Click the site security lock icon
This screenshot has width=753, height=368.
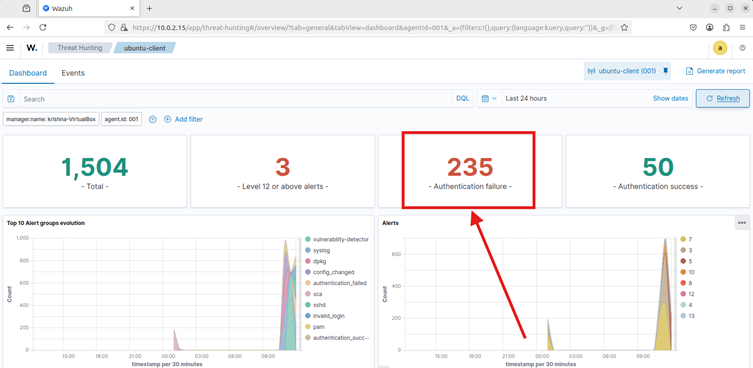pos(123,27)
